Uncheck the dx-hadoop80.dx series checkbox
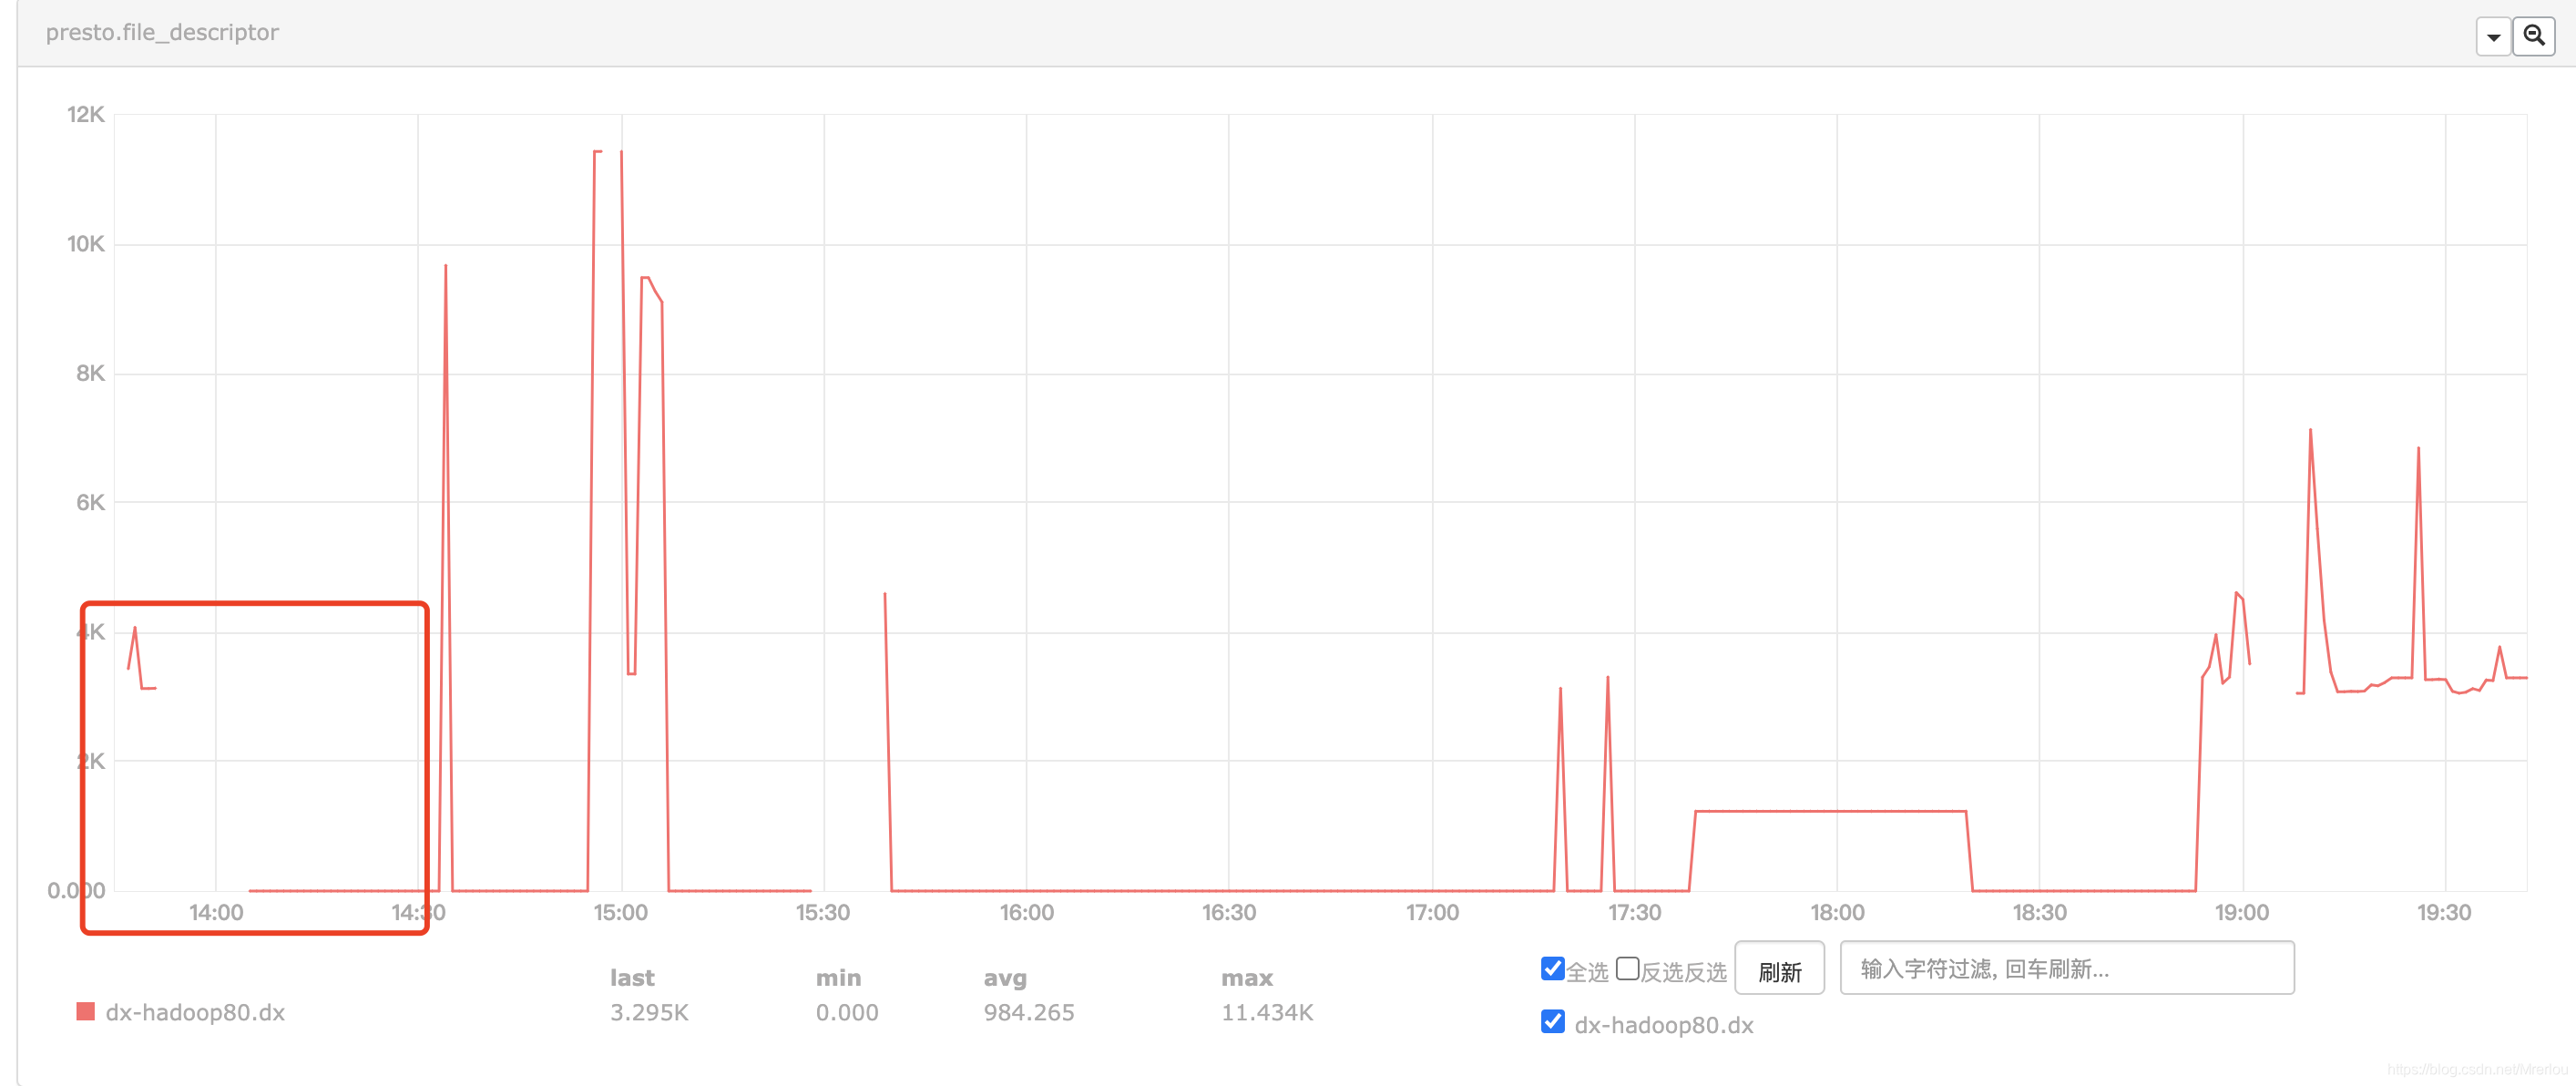The height and width of the screenshot is (1086, 2576). [1552, 1022]
